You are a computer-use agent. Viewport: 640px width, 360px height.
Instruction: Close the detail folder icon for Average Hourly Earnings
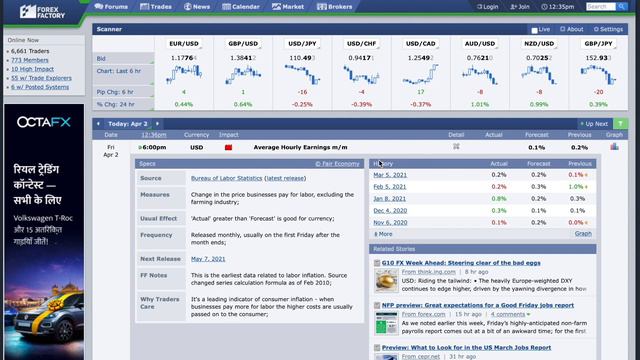(456, 147)
